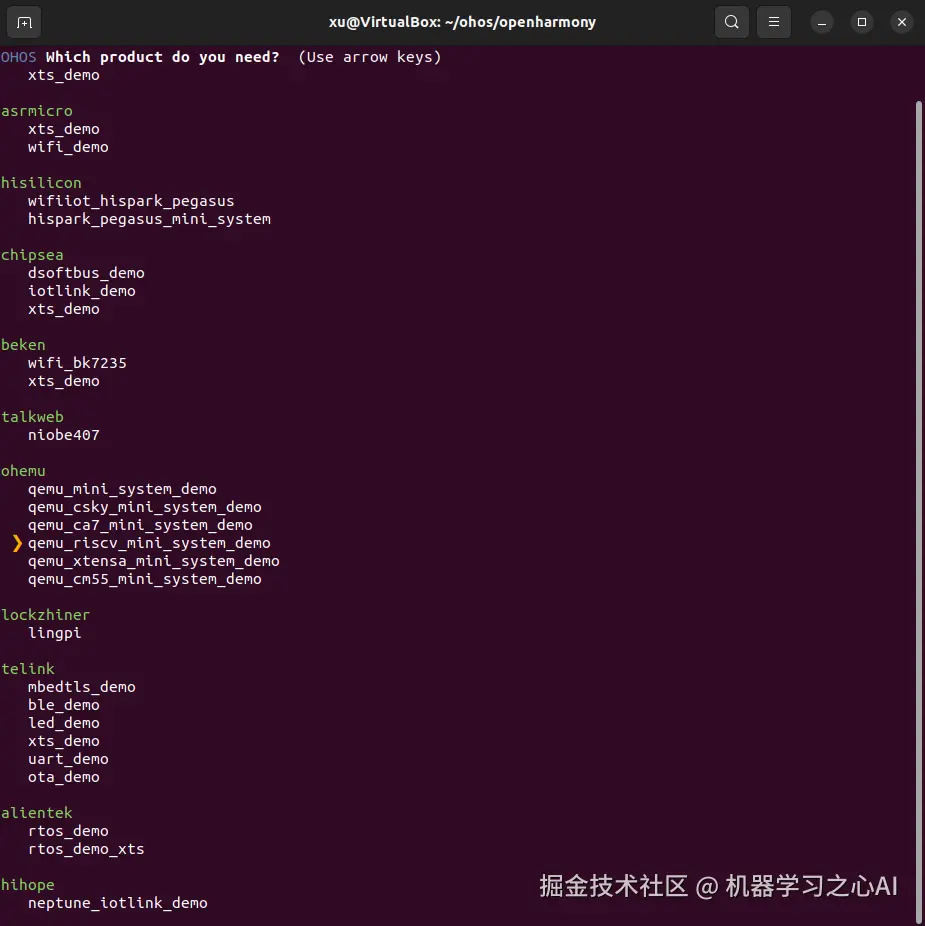Select ota_demo under telink
Viewport: 925px width, 926px height.
pyautogui.click(x=63, y=777)
